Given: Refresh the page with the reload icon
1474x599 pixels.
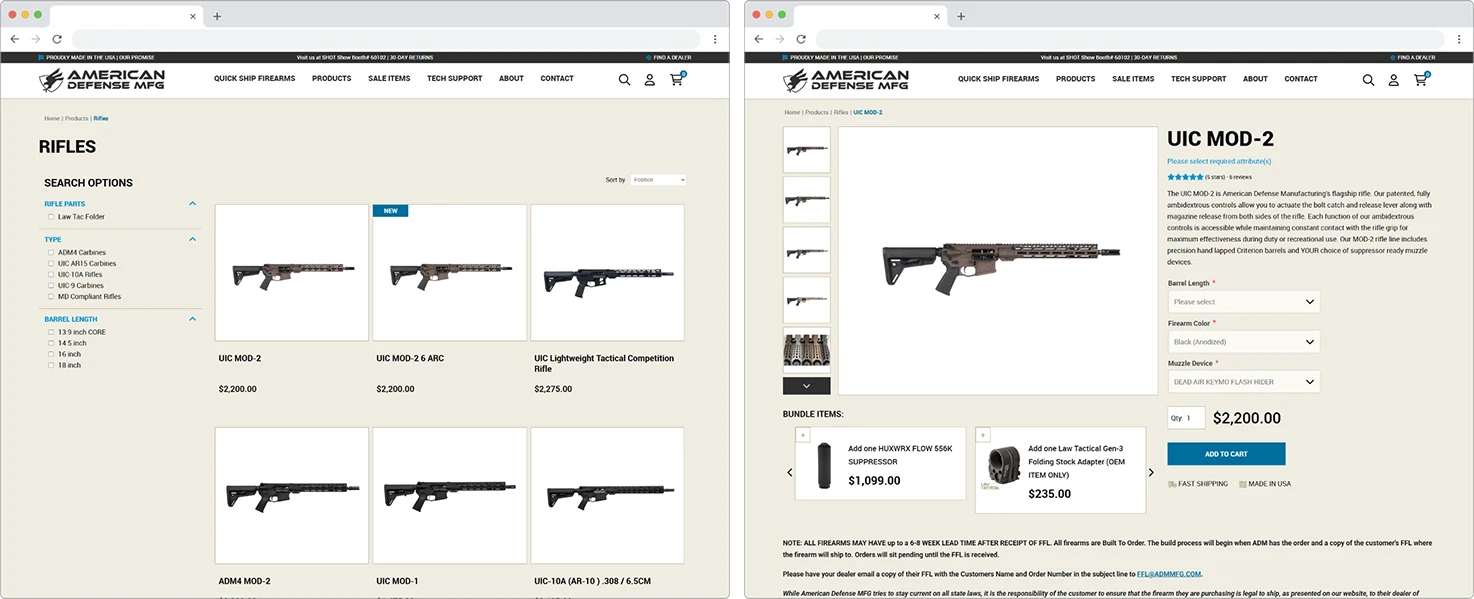Looking at the screenshot, I should click(57, 38).
